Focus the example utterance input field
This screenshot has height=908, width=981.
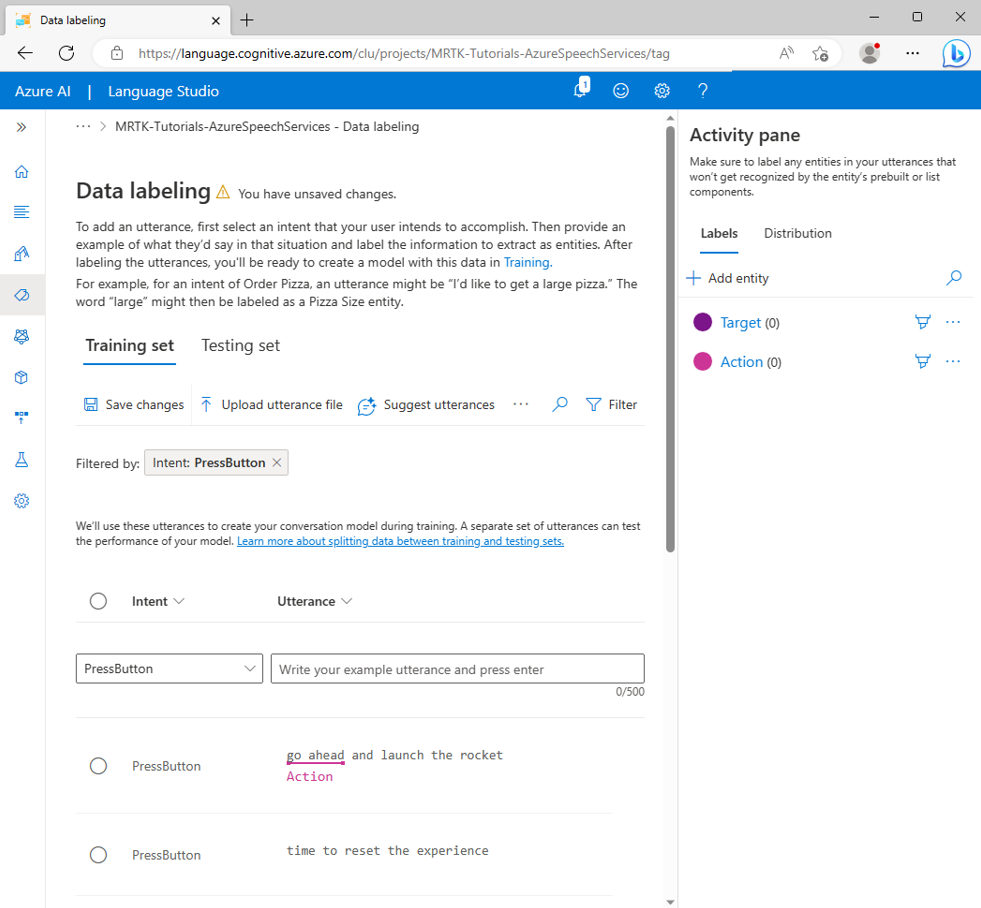point(457,668)
